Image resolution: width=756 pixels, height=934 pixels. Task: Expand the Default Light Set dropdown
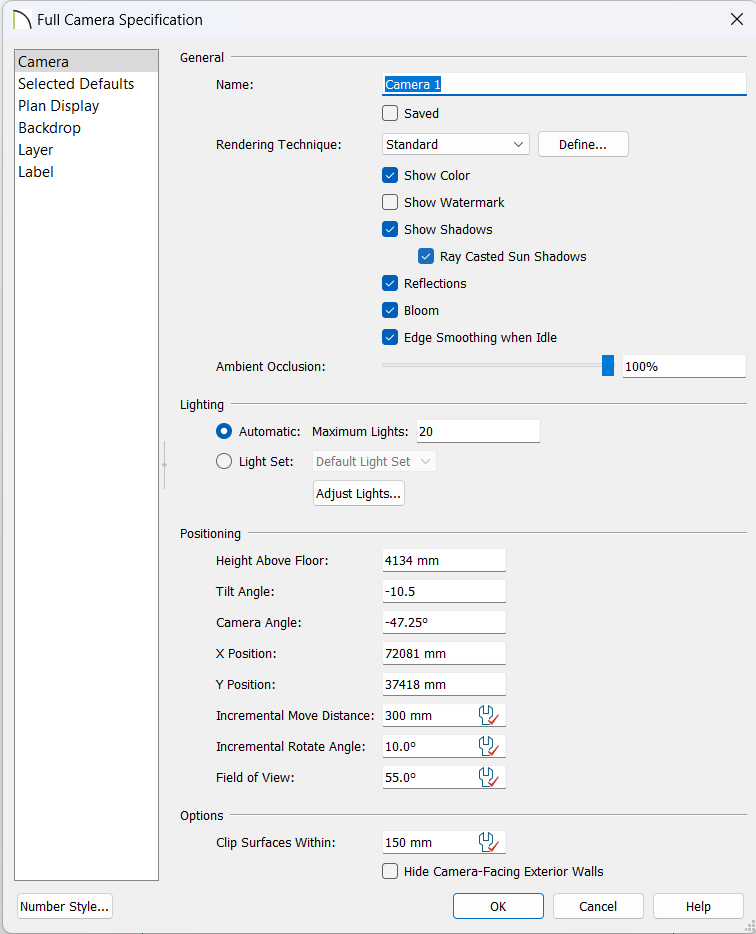pyautogui.click(x=374, y=462)
